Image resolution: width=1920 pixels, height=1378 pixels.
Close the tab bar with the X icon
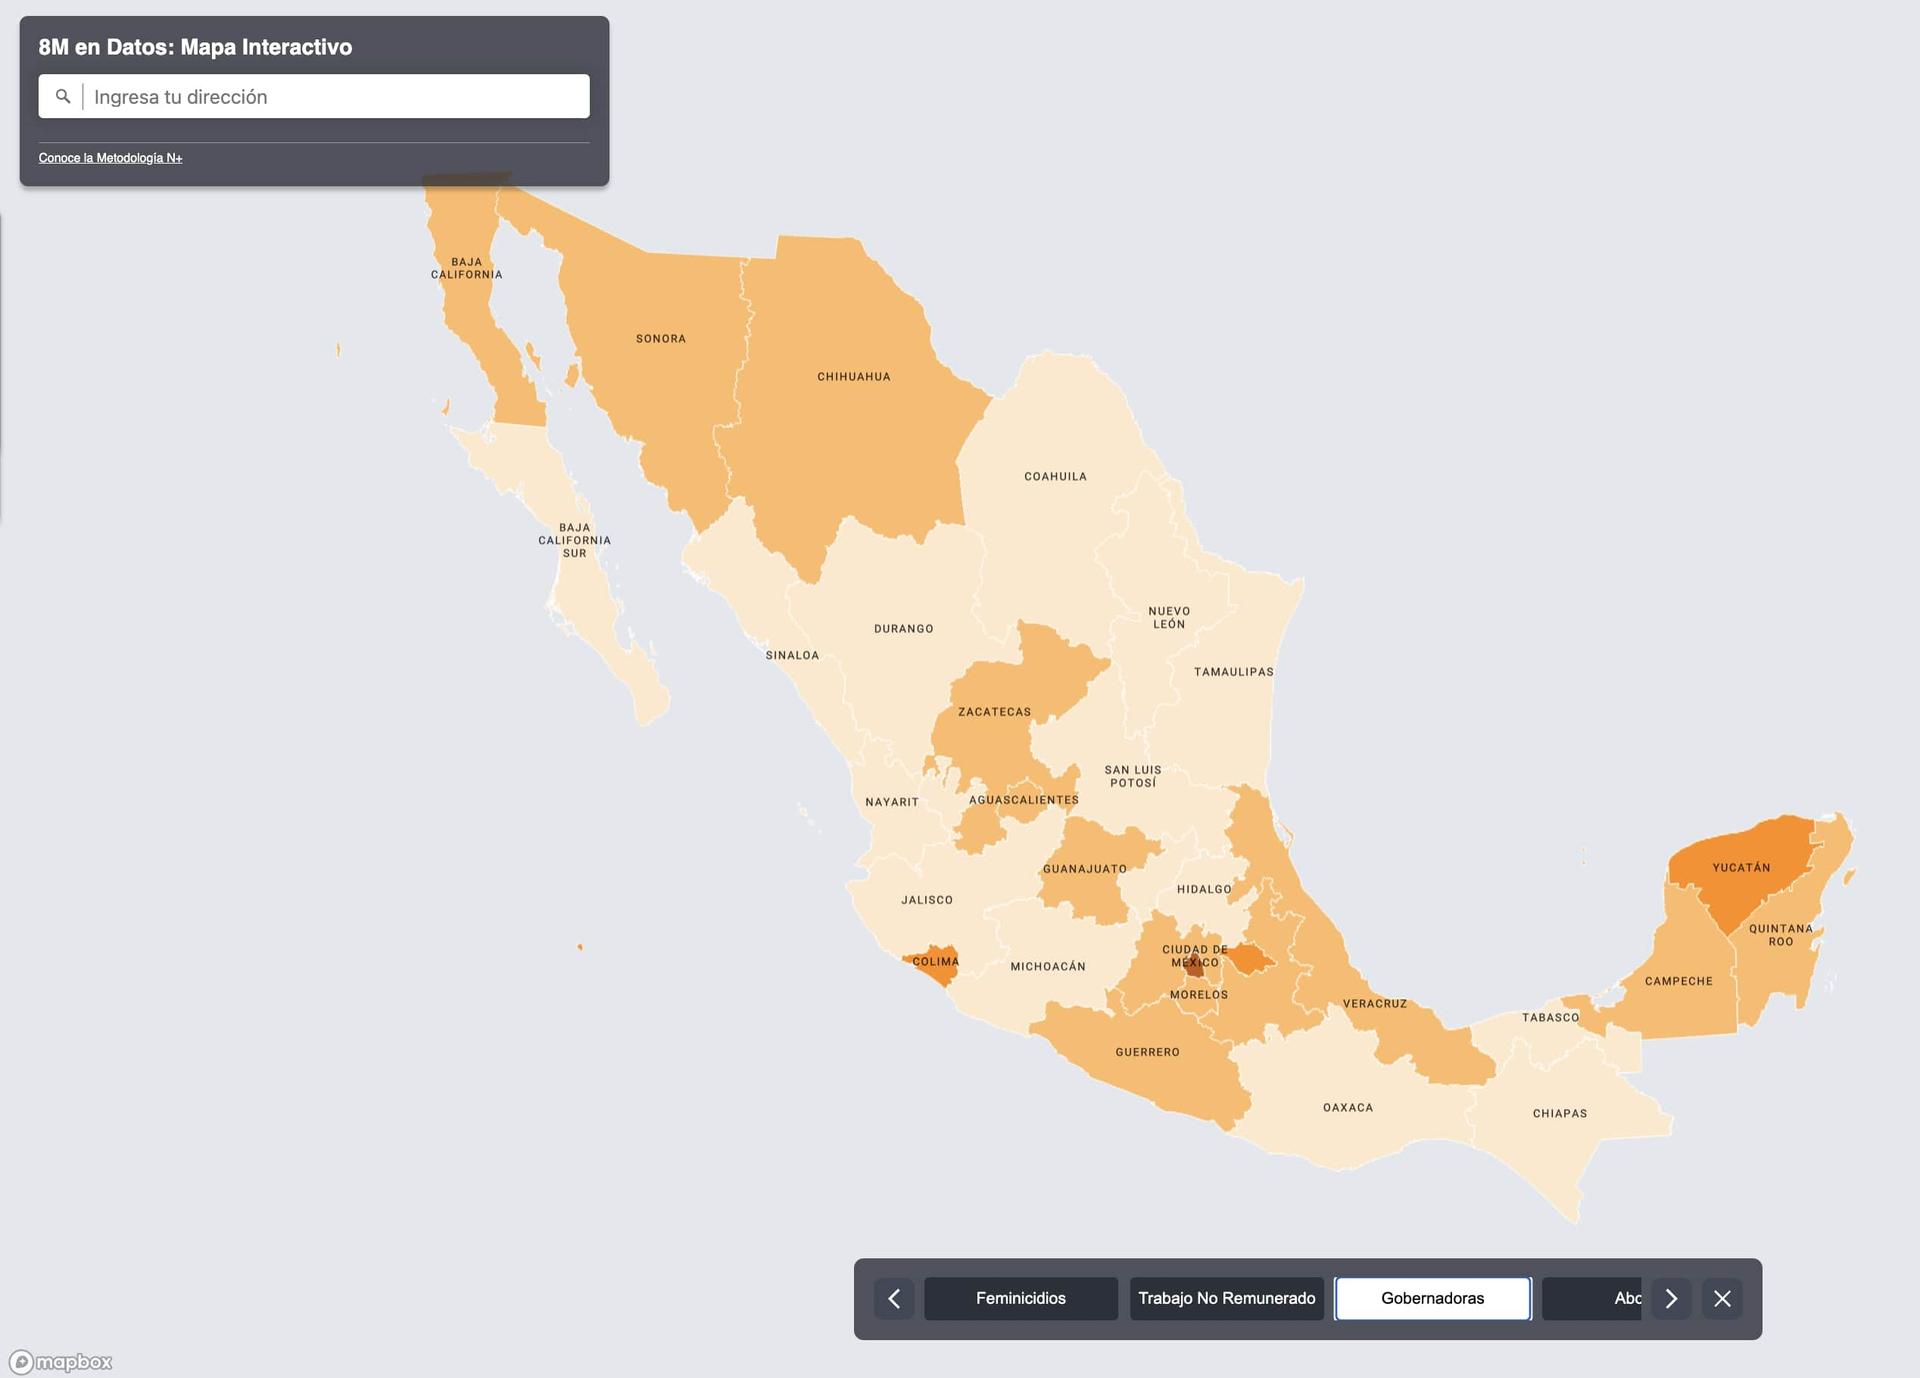tap(1723, 1298)
